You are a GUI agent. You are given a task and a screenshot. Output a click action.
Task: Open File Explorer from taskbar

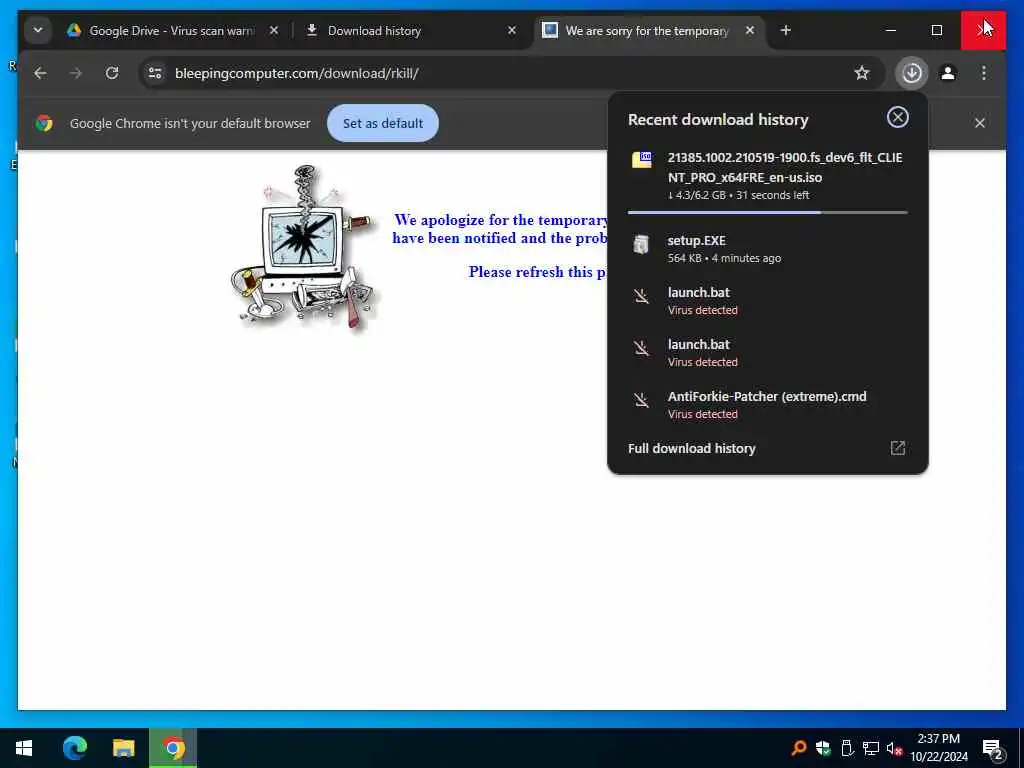(x=123, y=748)
